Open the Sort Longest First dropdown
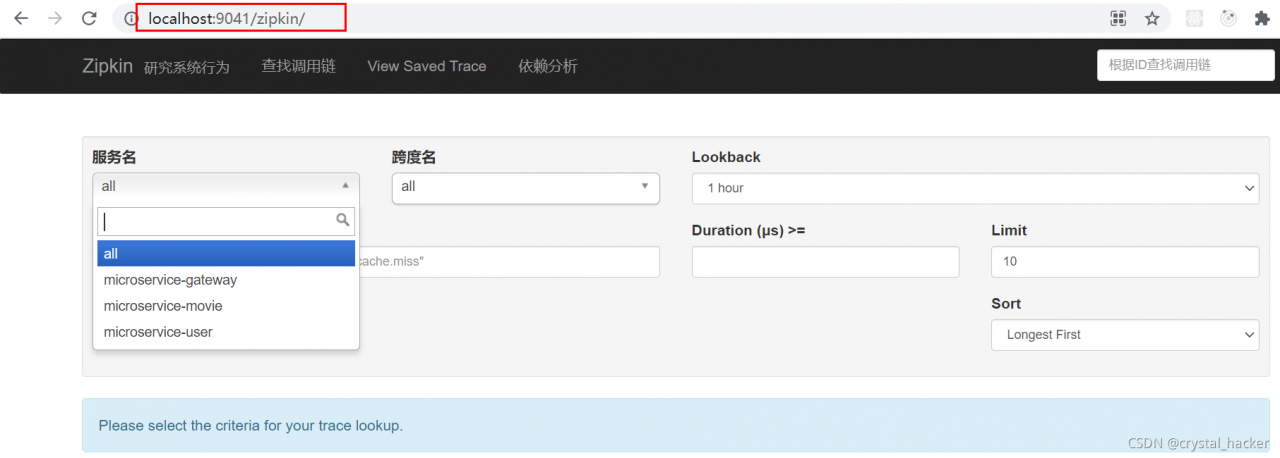 point(1125,335)
